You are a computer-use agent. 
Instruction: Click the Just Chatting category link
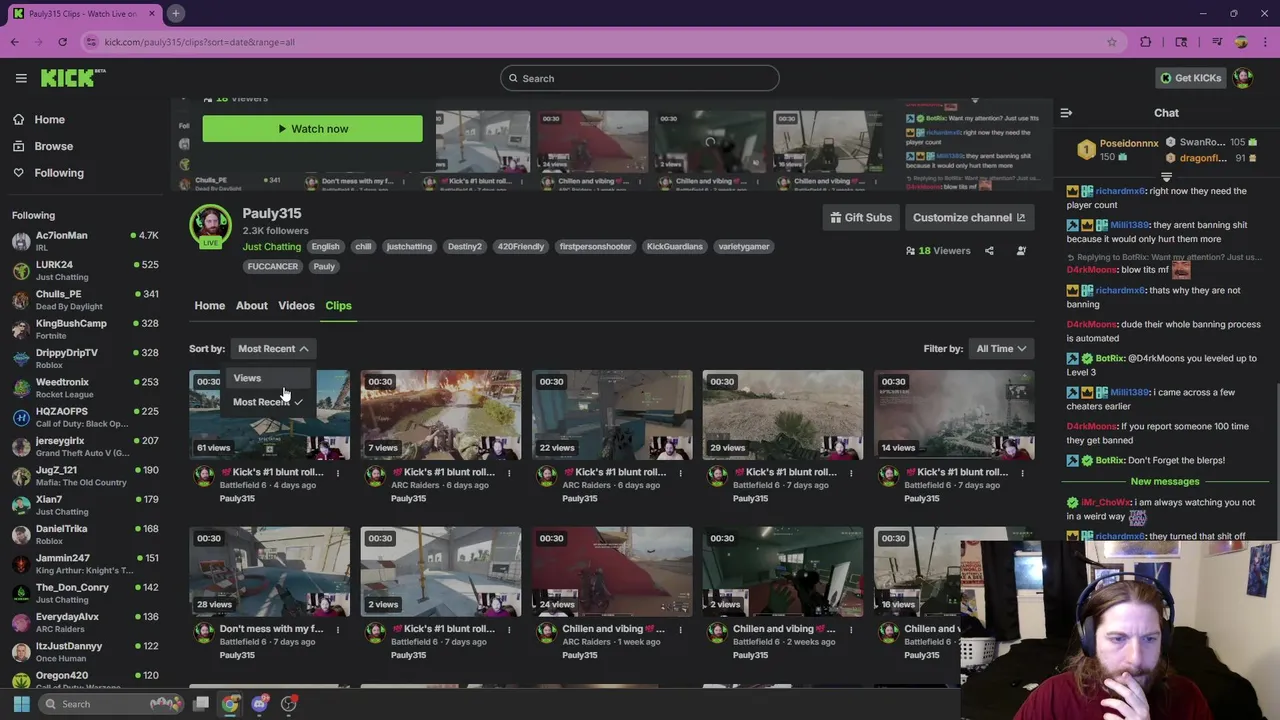(x=271, y=247)
